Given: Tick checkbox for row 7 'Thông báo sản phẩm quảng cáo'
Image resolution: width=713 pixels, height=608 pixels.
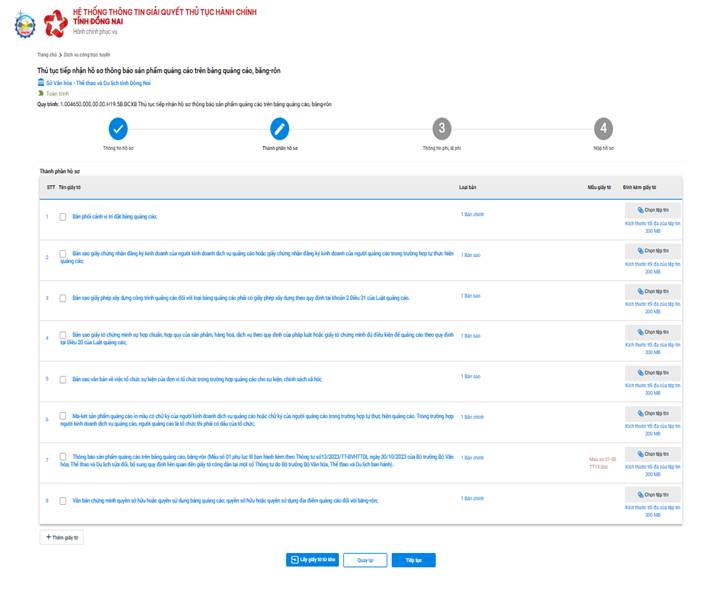Looking at the screenshot, I should (63, 457).
